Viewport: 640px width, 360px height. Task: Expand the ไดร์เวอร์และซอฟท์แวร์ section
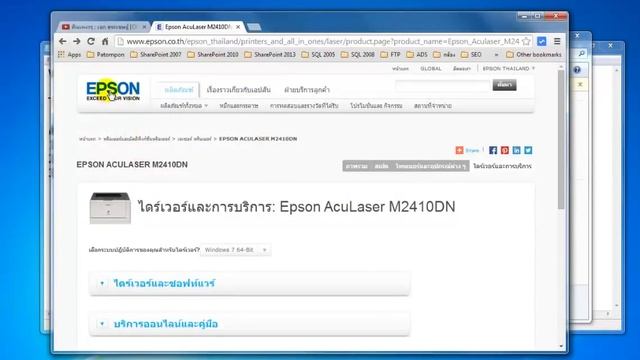249,283
